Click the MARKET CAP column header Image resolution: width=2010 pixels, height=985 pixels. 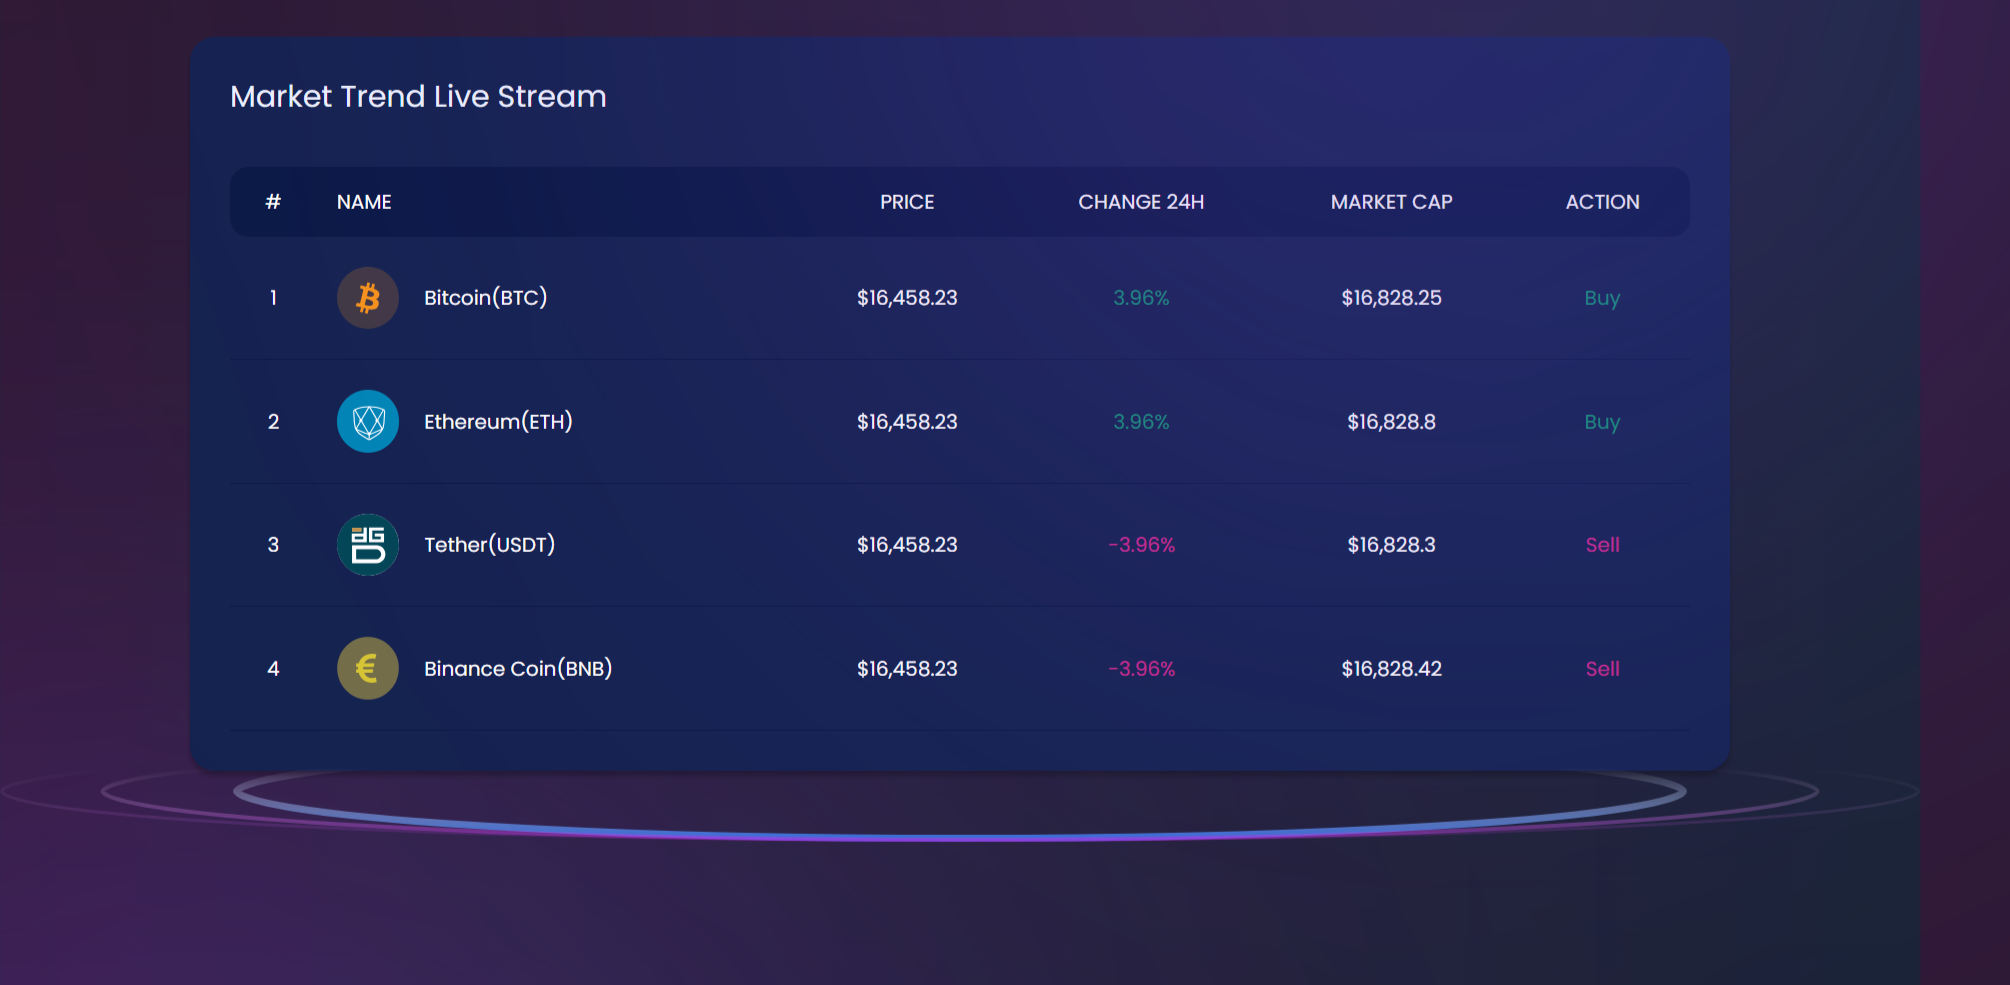pyautogui.click(x=1391, y=202)
